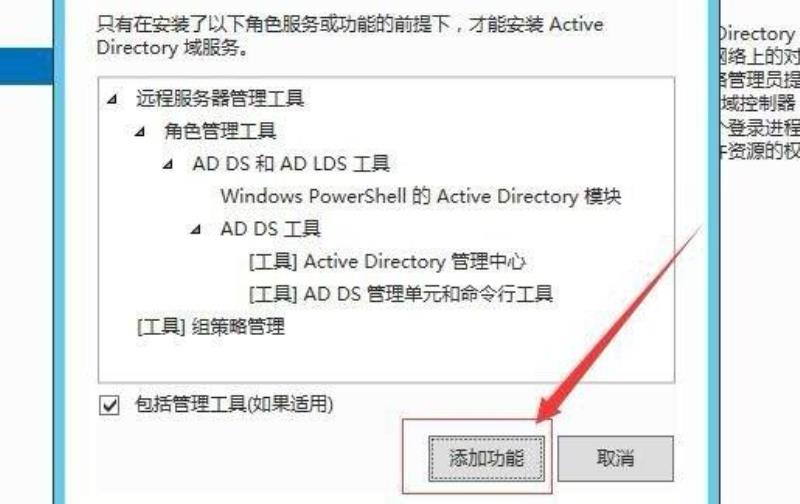Viewport: 800px width, 504px height.
Task: Click the 域控制器 description text at right
Action: [758, 104]
